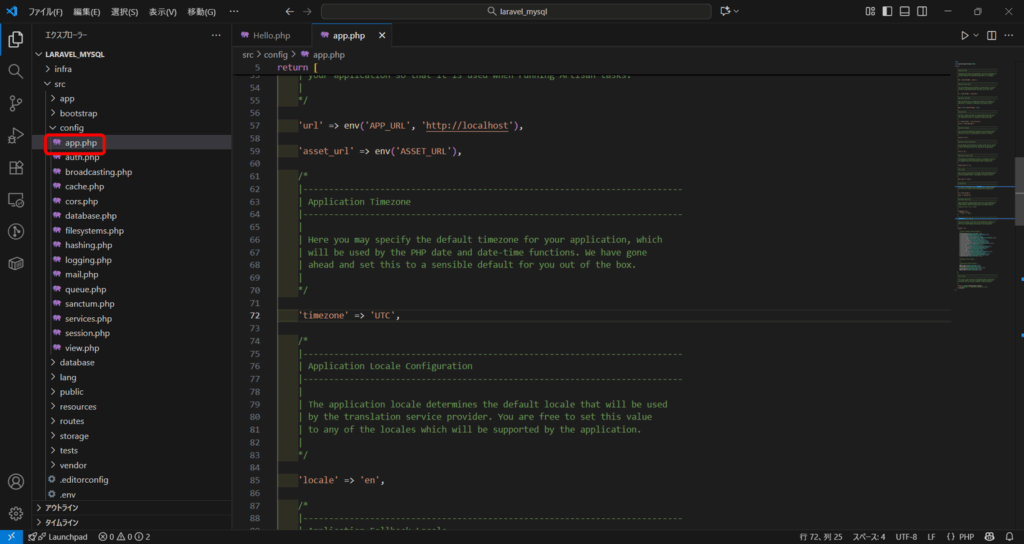Open database.php in the explorer
The width and height of the screenshot is (1024, 544).
[90, 216]
